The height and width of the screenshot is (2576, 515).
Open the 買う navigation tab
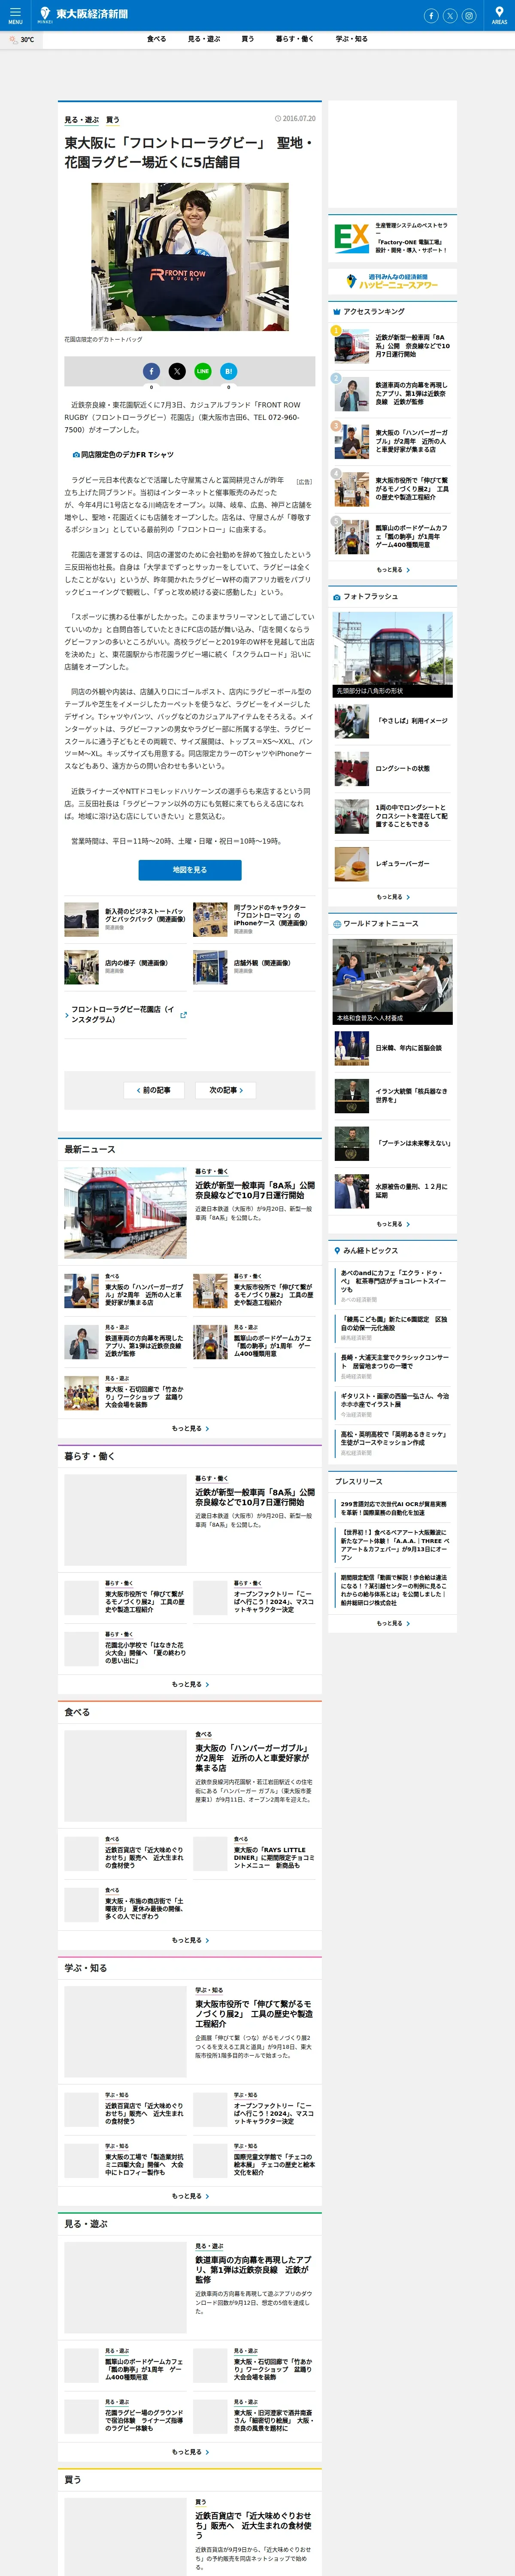pyautogui.click(x=247, y=39)
